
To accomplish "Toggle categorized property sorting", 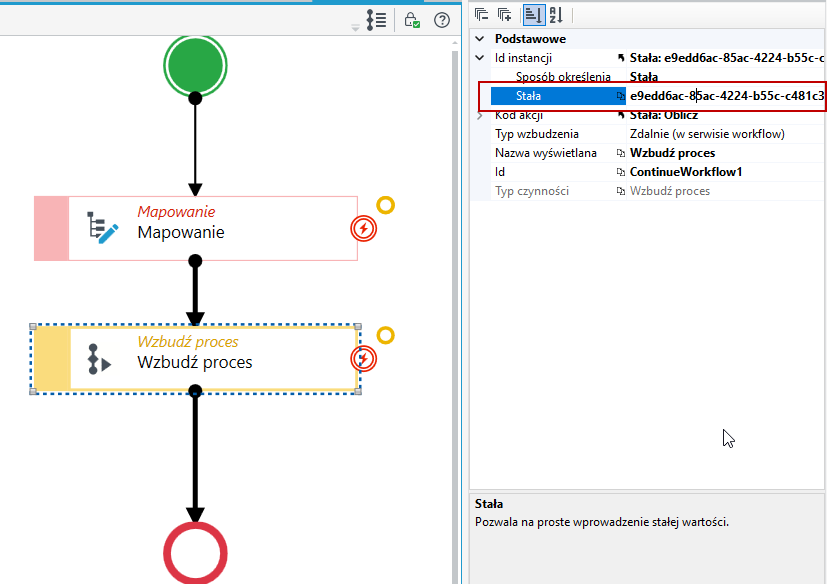I will [534, 15].
